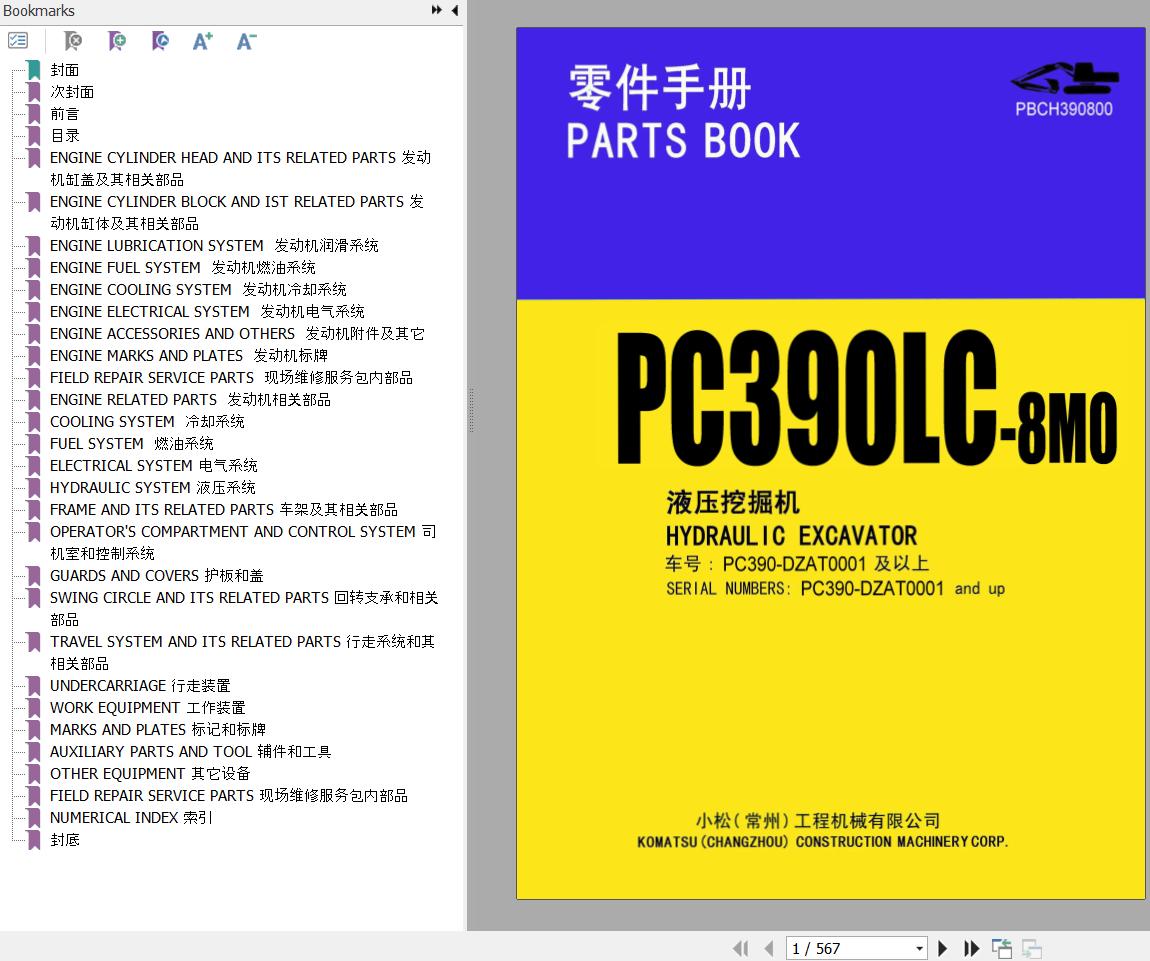
Task: Go to the next page
Action: (x=942, y=949)
